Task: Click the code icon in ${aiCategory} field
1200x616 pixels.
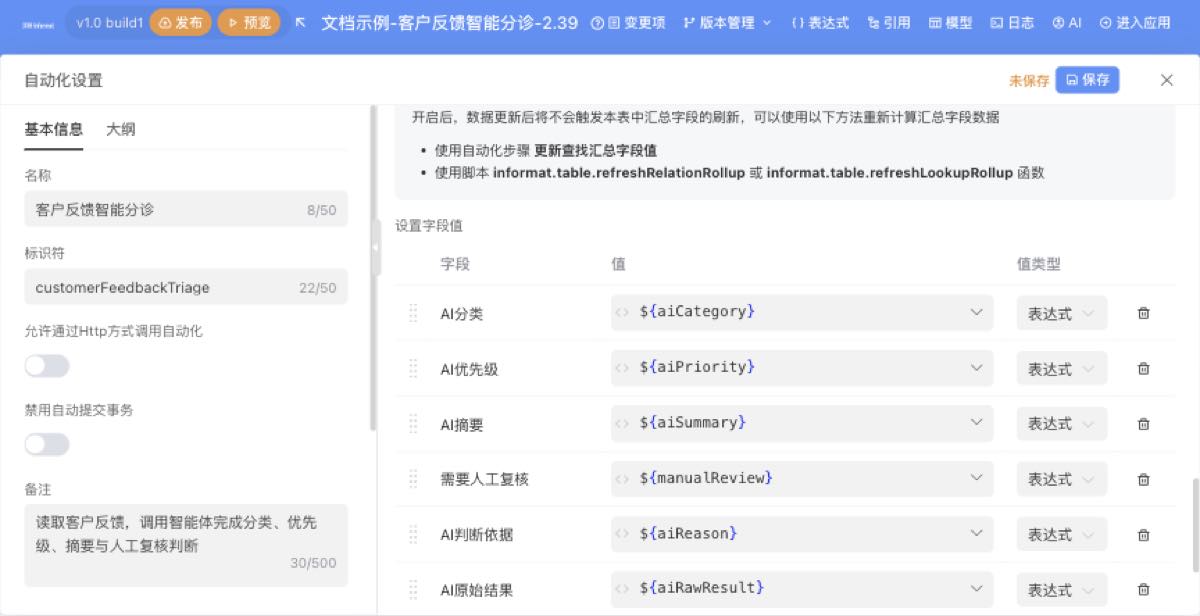Action: (622, 312)
